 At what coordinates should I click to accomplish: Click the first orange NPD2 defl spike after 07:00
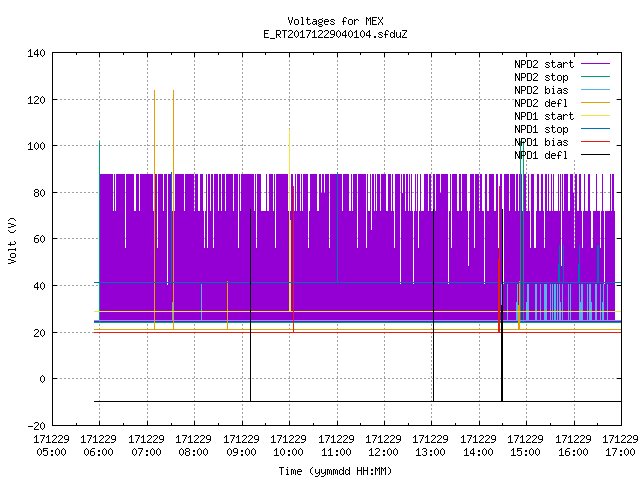point(154,210)
